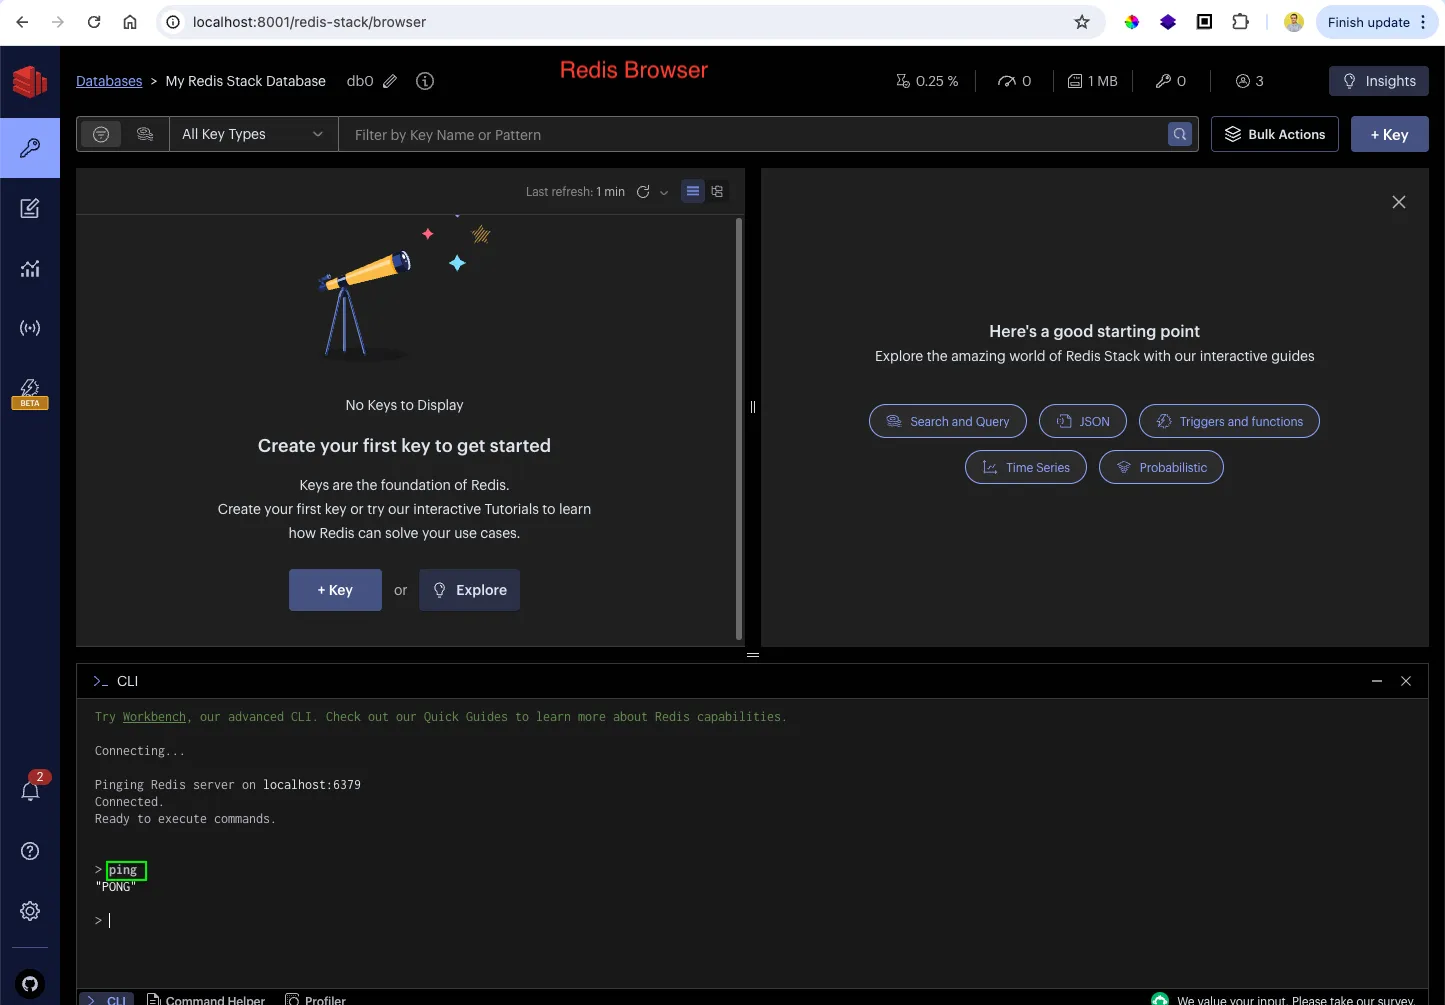Screen dimensions: 1445x1005
Task: Click the total keys stat
Action: pos(1170,81)
